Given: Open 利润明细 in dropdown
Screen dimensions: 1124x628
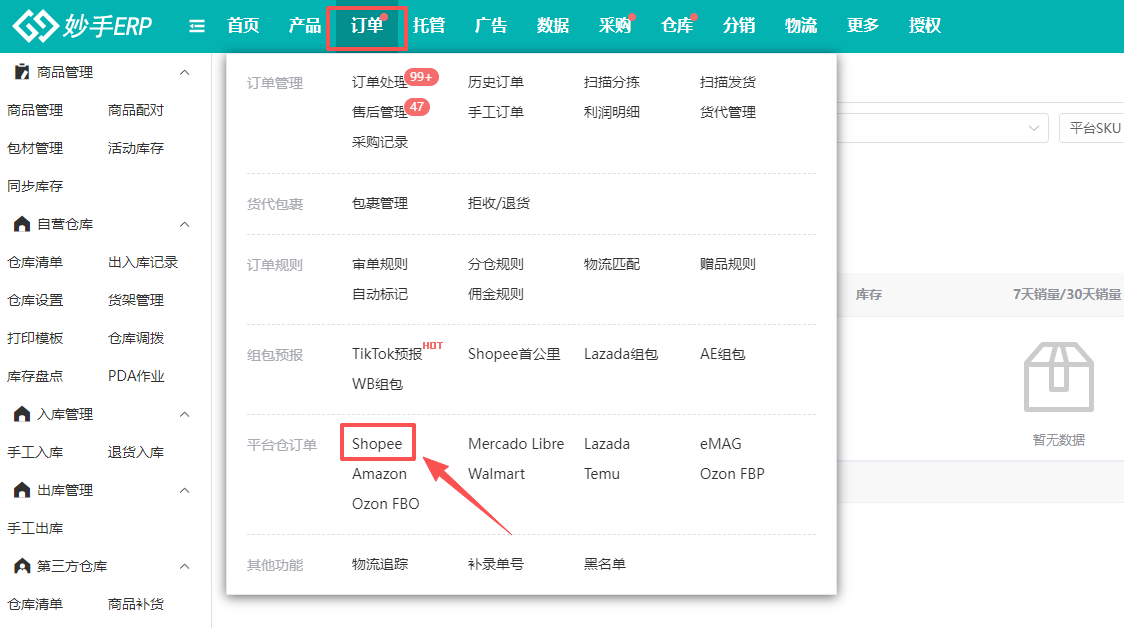Looking at the screenshot, I should coord(611,113).
